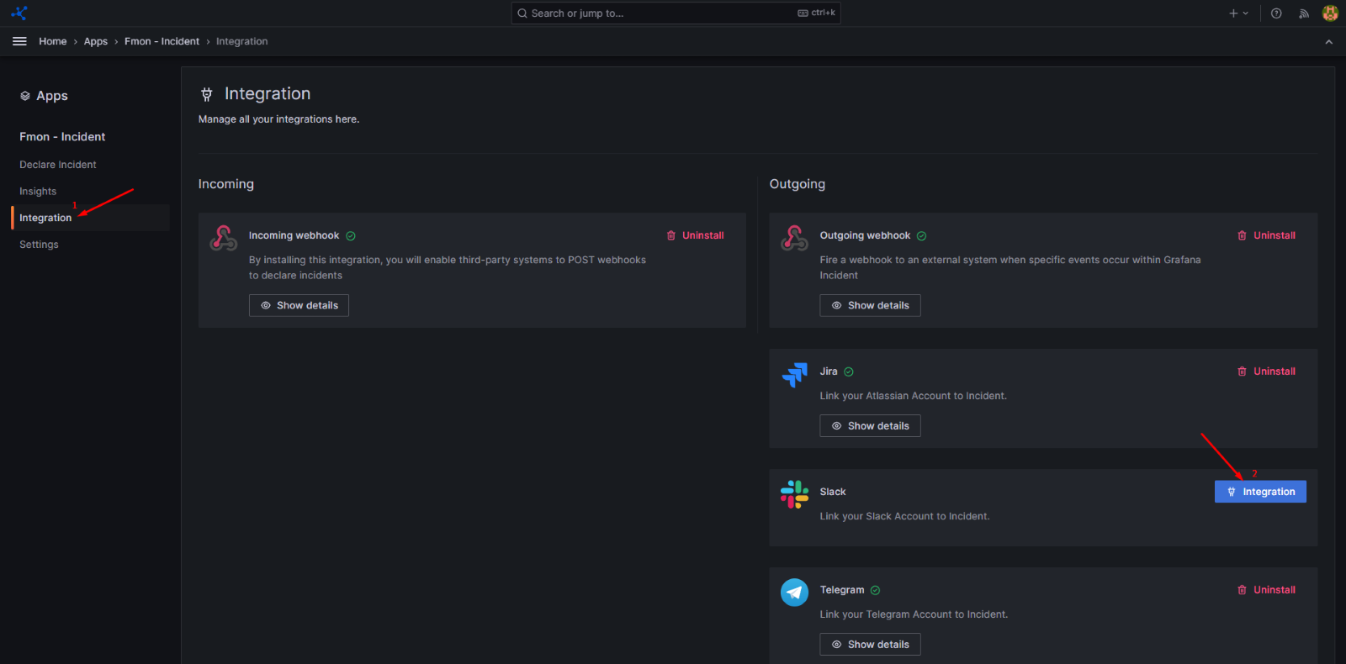Show details for Incoming webhook

pyautogui.click(x=299, y=305)
